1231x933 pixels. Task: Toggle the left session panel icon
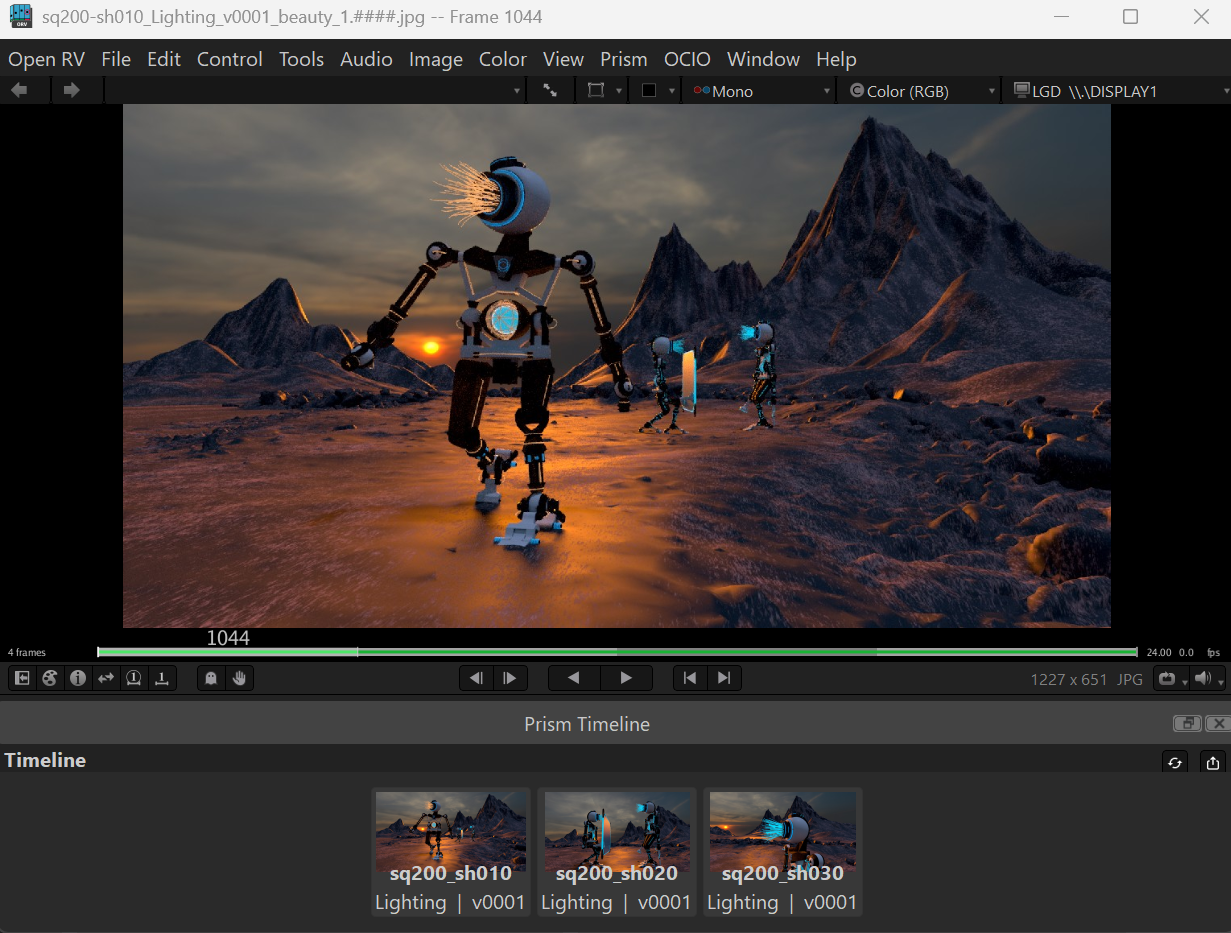coord(21,678)
